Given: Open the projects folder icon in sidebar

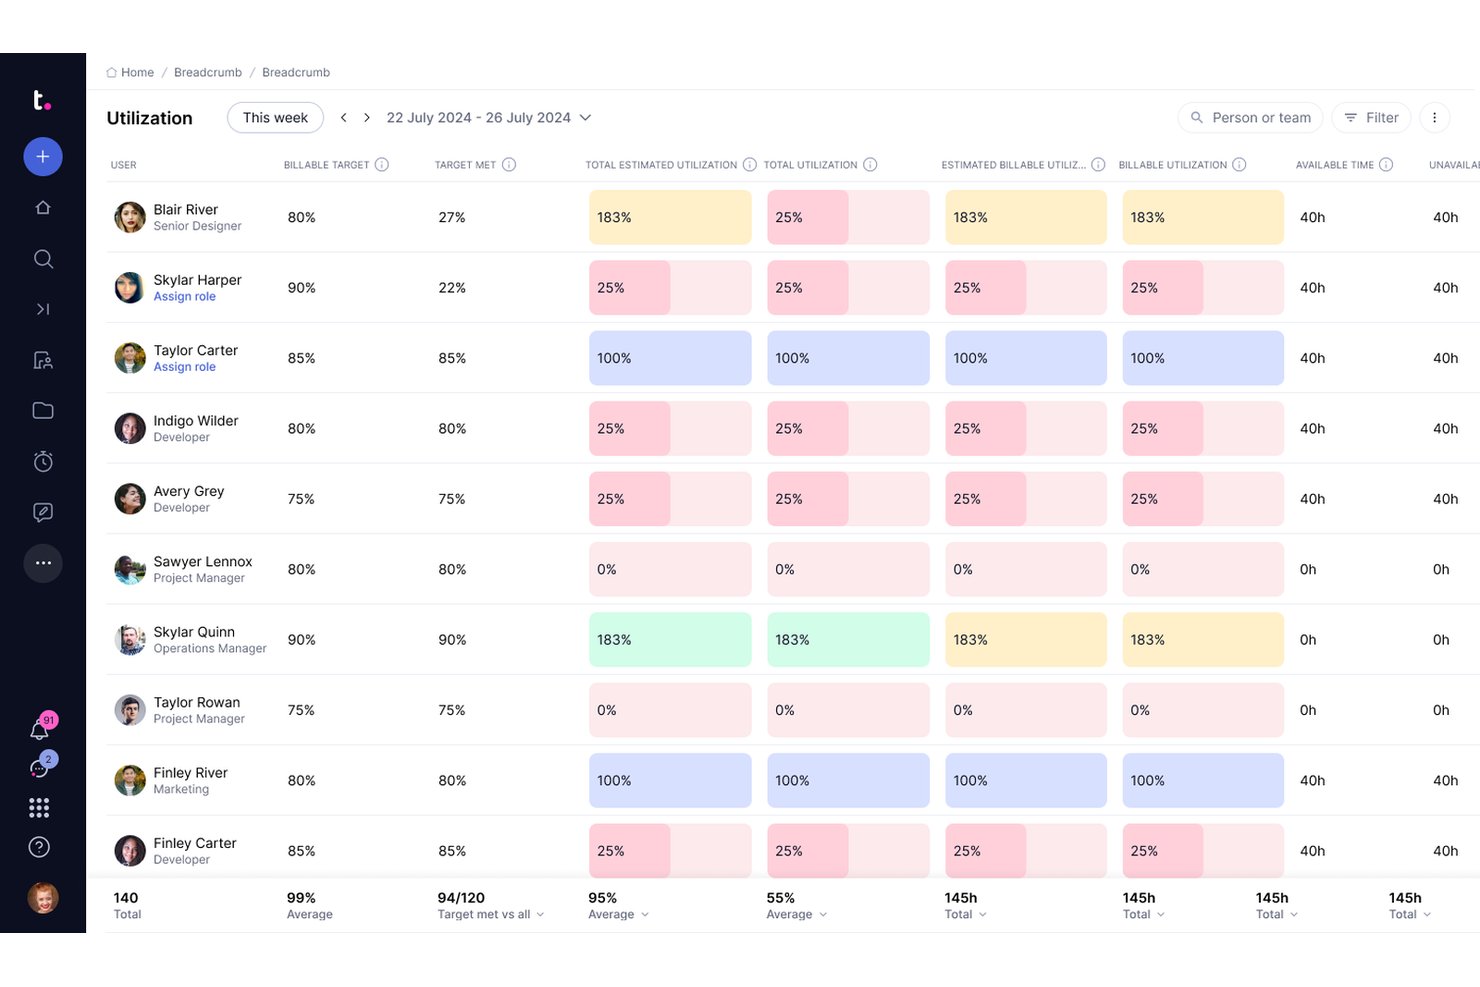Looking at the screenshot, I should [x=43, y=410].
